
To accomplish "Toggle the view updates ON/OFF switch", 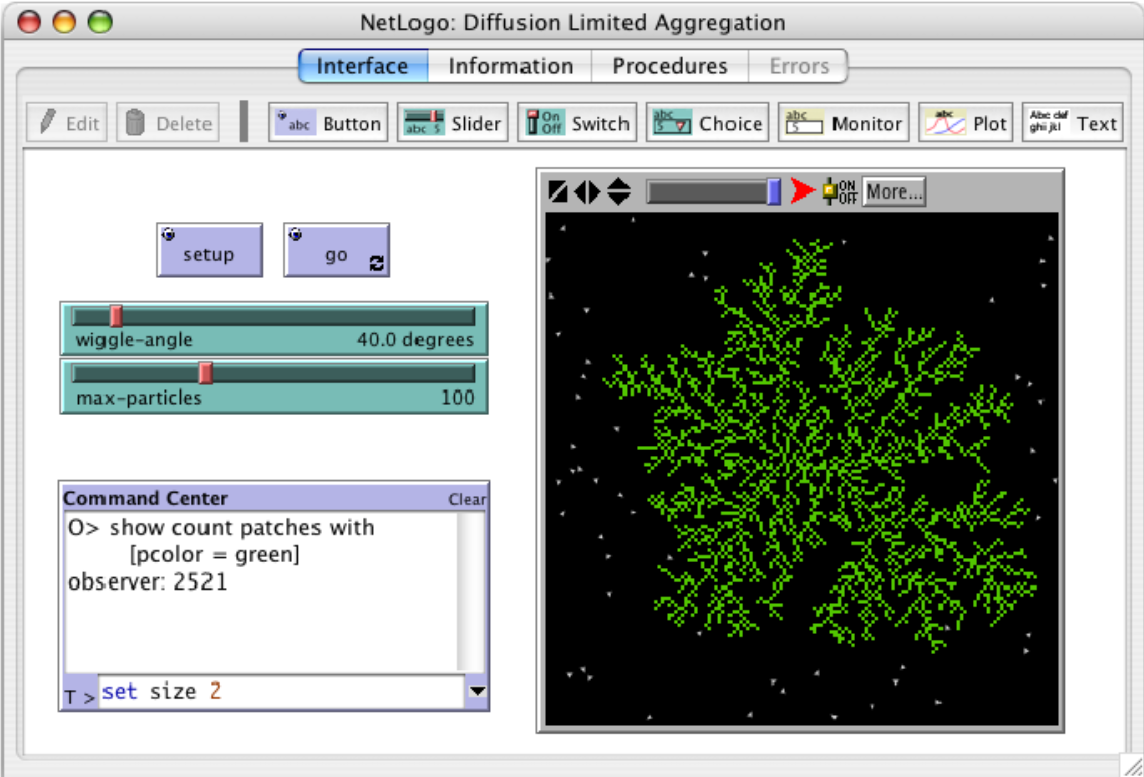I will tap(839, 192).
